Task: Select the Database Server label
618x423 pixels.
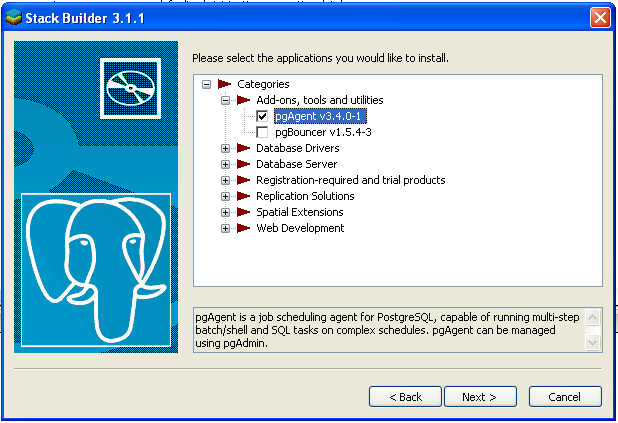Action: click(x=297, y=164)
